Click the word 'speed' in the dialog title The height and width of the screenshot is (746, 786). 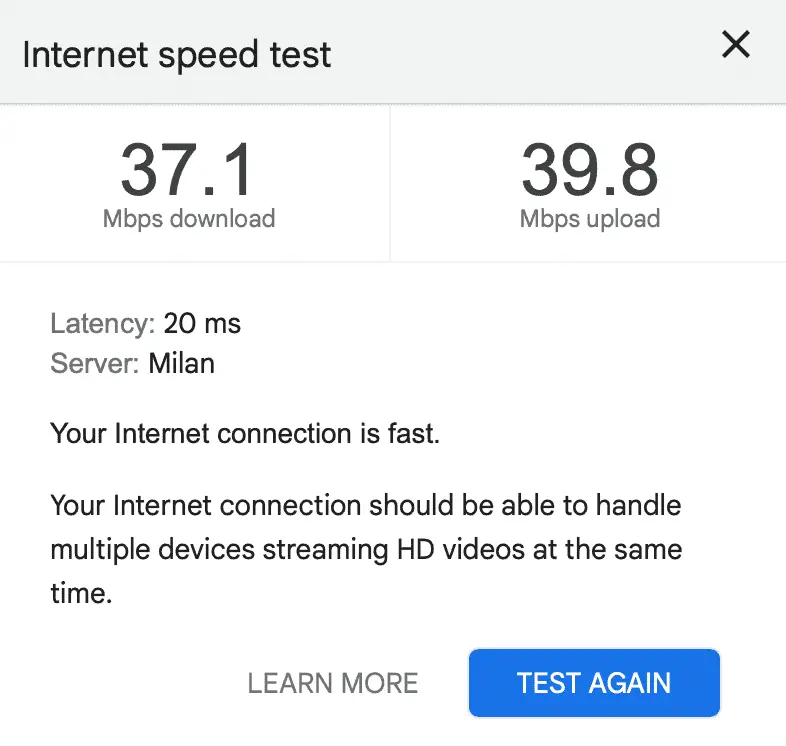[x=209, y=56]
